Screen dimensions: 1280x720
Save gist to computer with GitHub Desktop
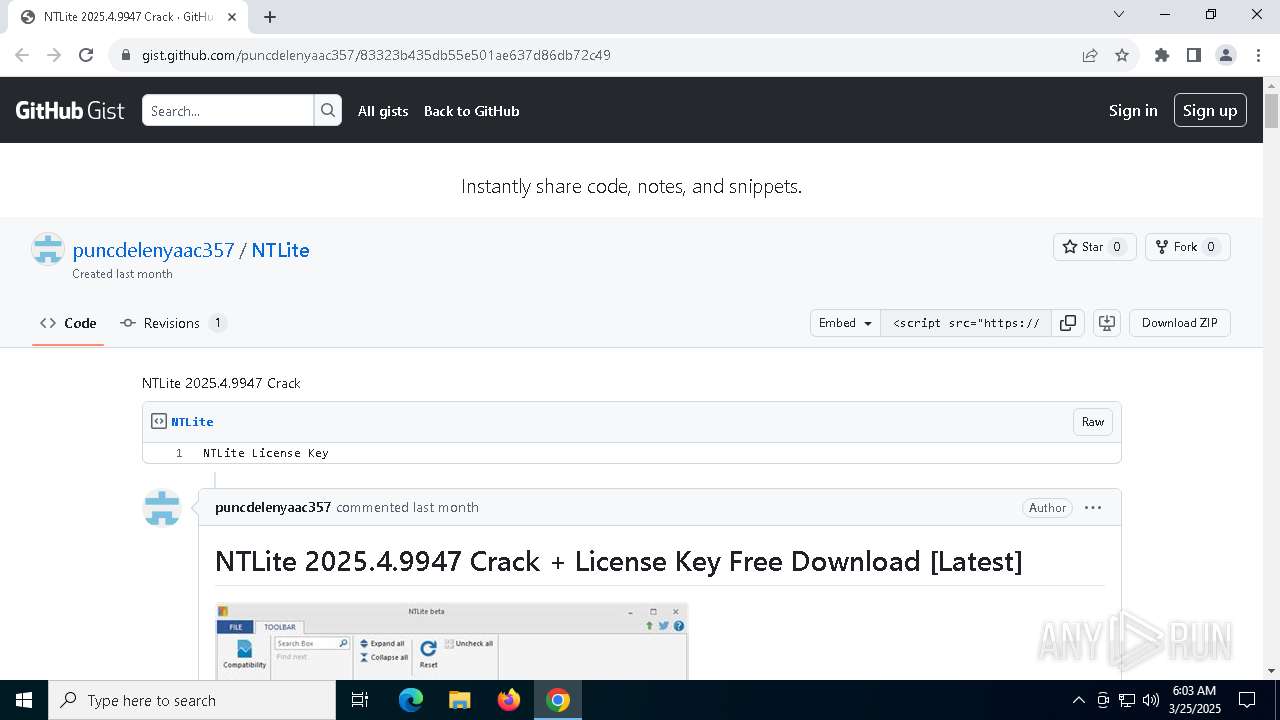1107,323
